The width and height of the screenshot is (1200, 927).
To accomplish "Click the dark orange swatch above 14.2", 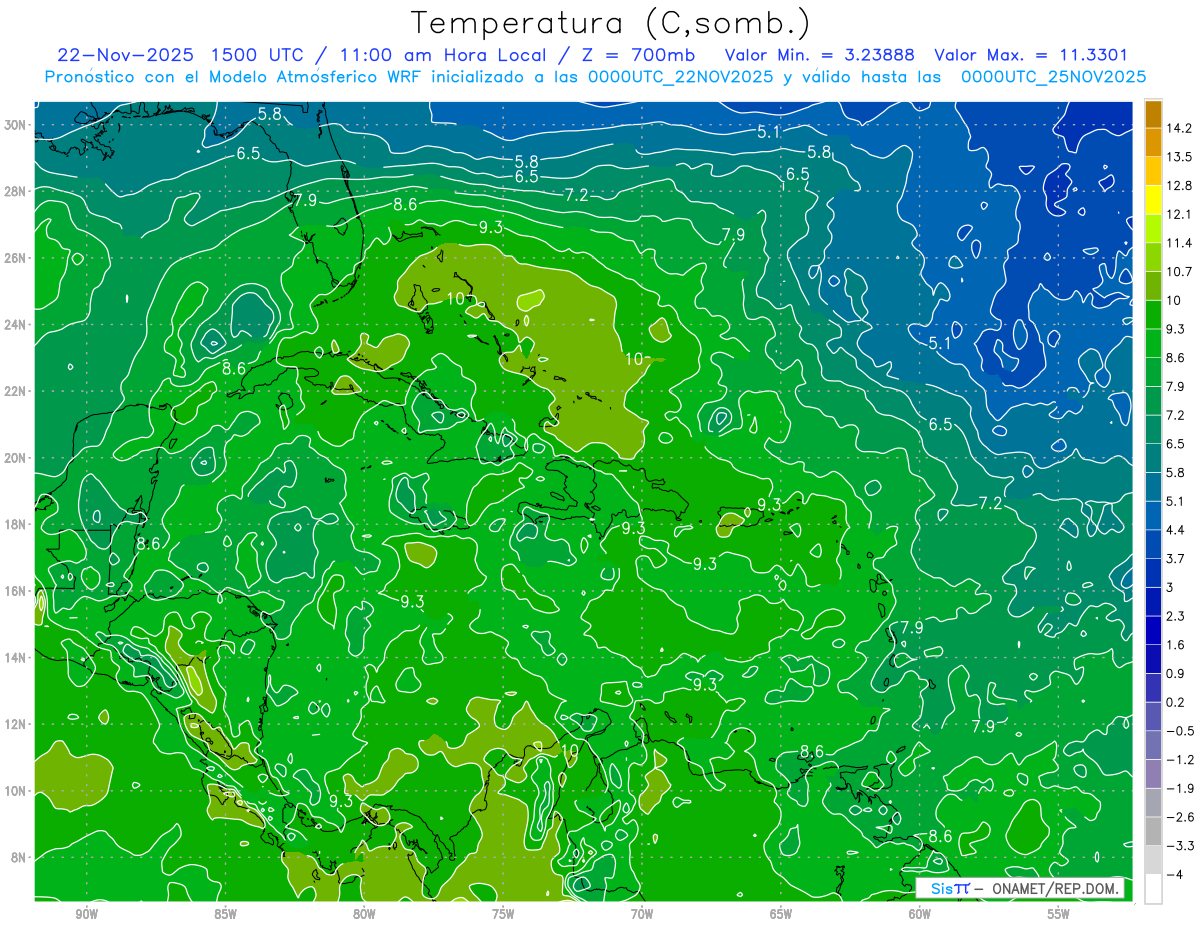I will click(x=1153, y=114).
